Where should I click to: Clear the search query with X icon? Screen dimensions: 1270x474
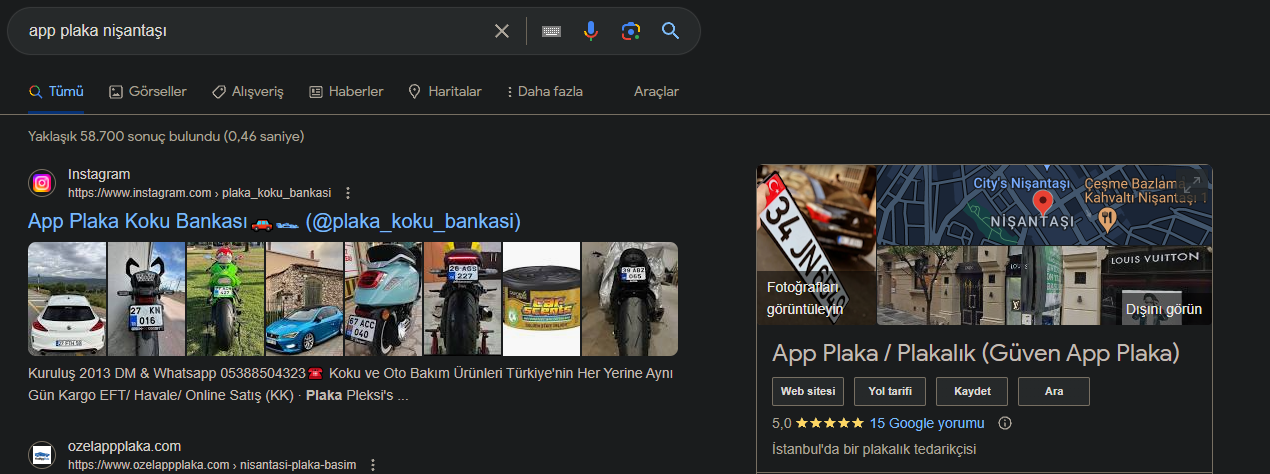click(x=502, y=31)
